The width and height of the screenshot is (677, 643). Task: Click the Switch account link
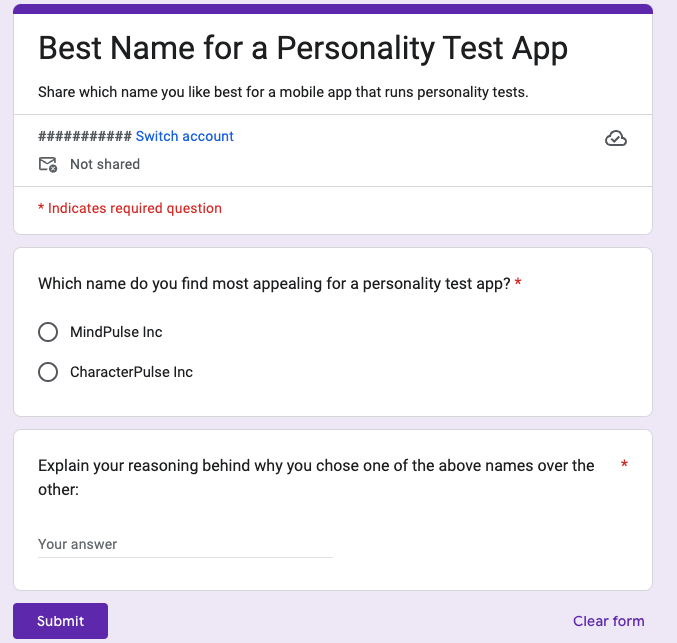[185, 136]
